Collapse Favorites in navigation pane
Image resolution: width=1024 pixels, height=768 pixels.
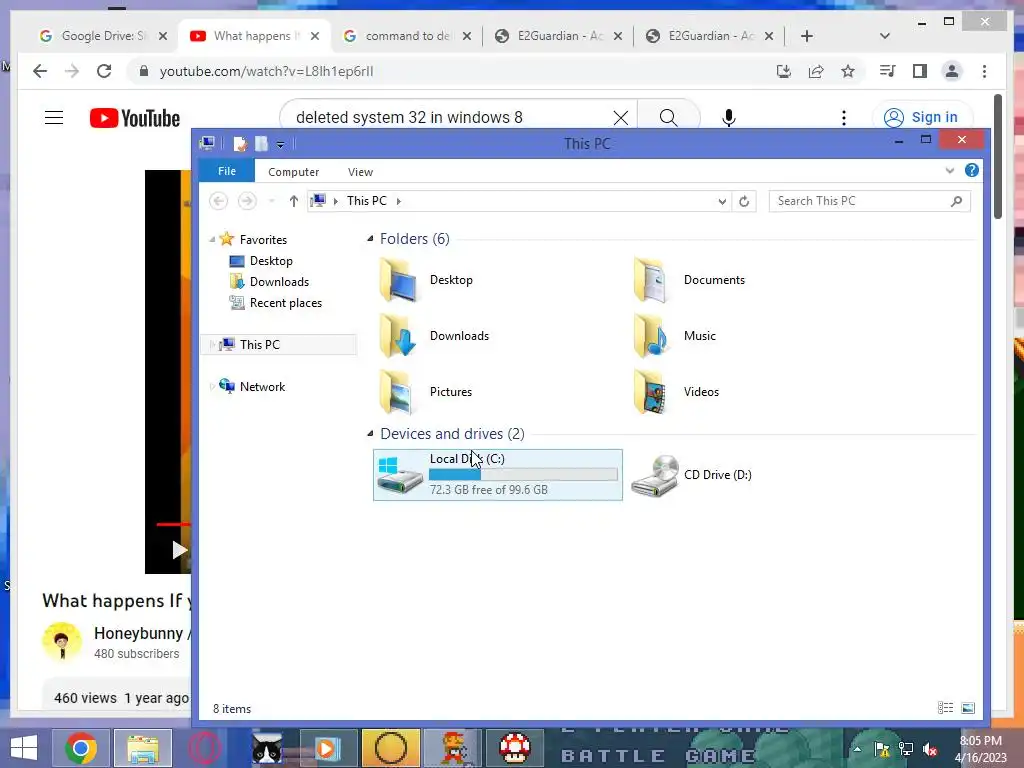click(x=212, y=240)
